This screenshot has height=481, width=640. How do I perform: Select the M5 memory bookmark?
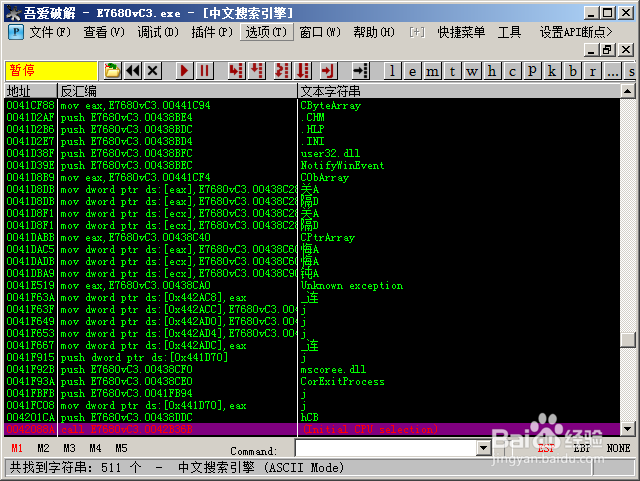tap(121, 448)
